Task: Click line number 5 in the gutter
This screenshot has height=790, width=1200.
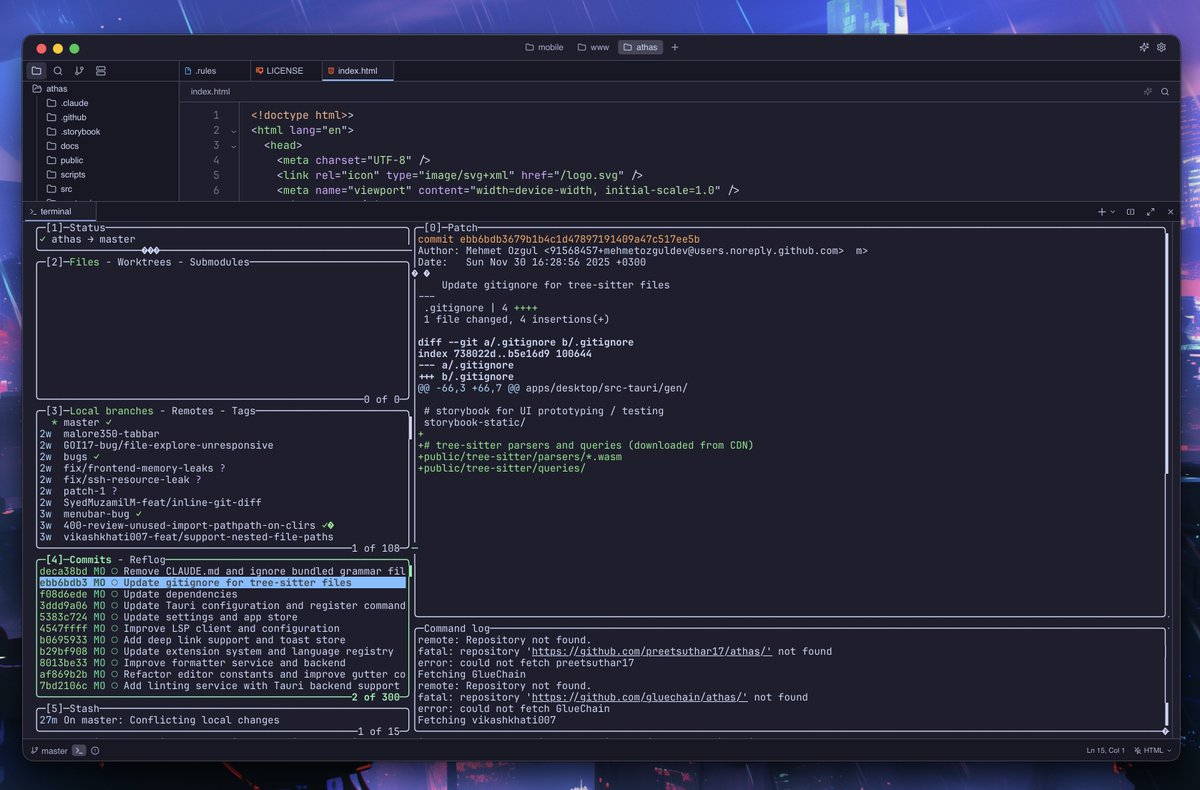Action: 216,175
